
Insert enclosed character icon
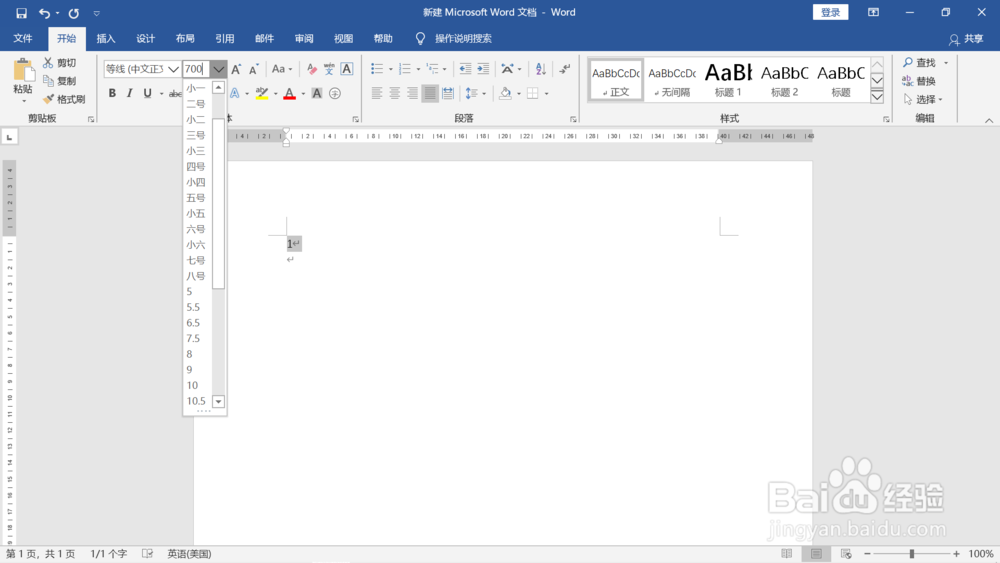pos(335,94)
